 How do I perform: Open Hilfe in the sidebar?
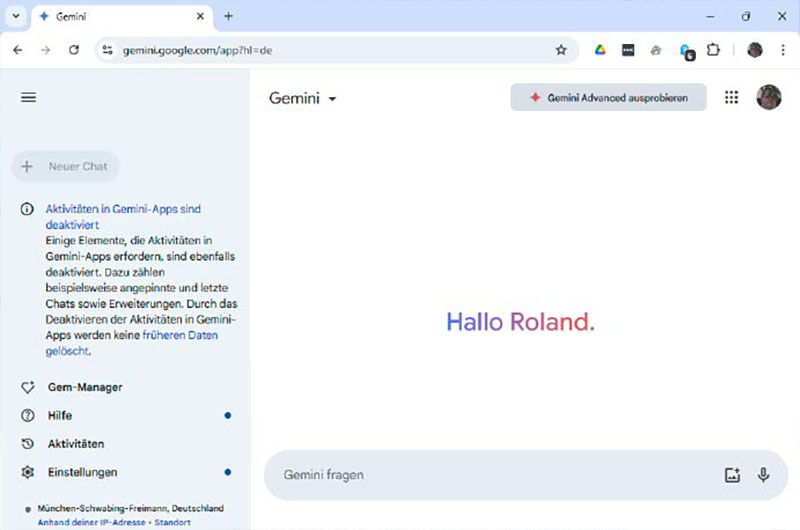click(60, 415)
